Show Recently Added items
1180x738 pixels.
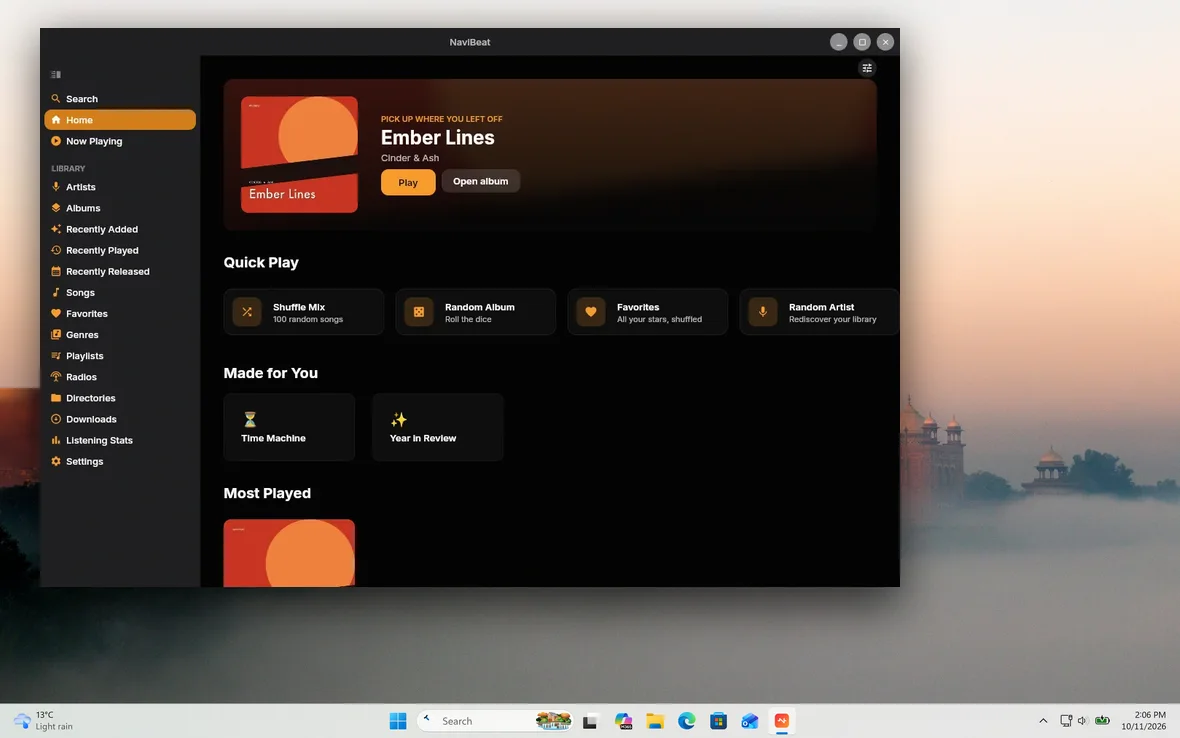pyautogui.click(x=120, y=229)
